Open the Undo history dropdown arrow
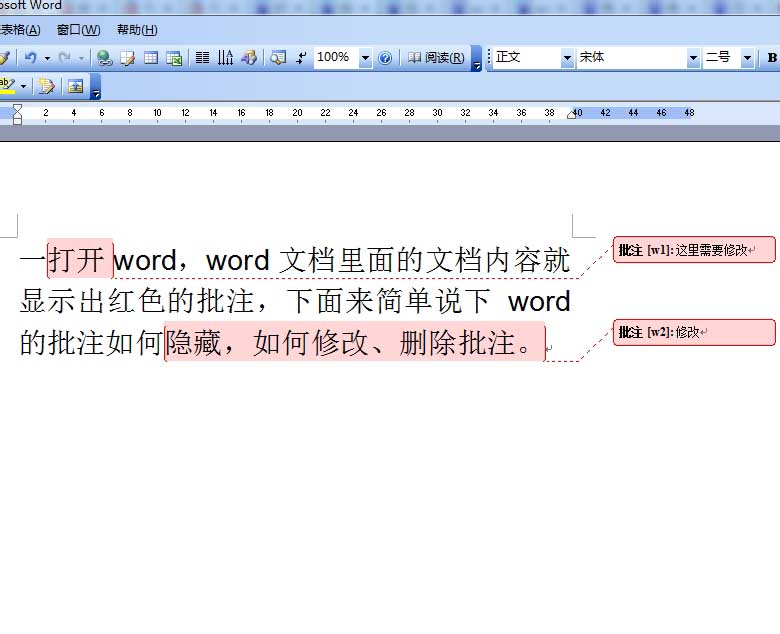Viewport: 780px width, 634px height. [47, 58]
